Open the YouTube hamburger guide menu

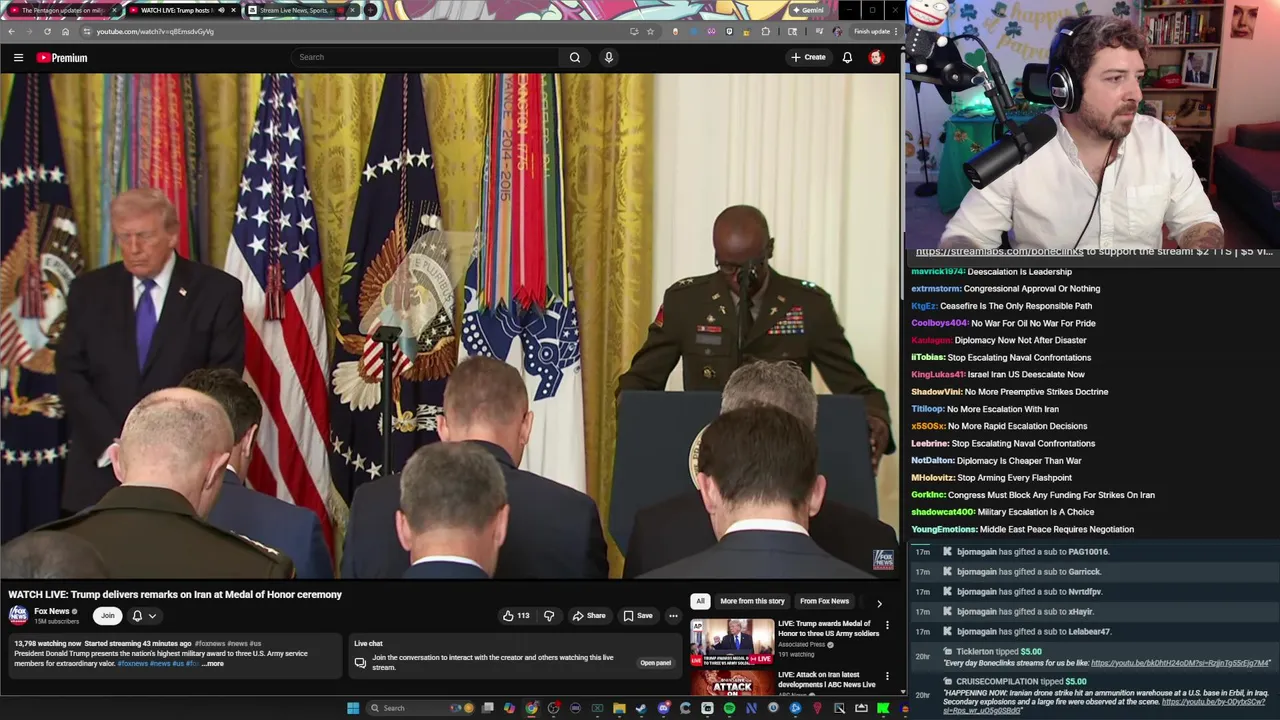(18, 58)
